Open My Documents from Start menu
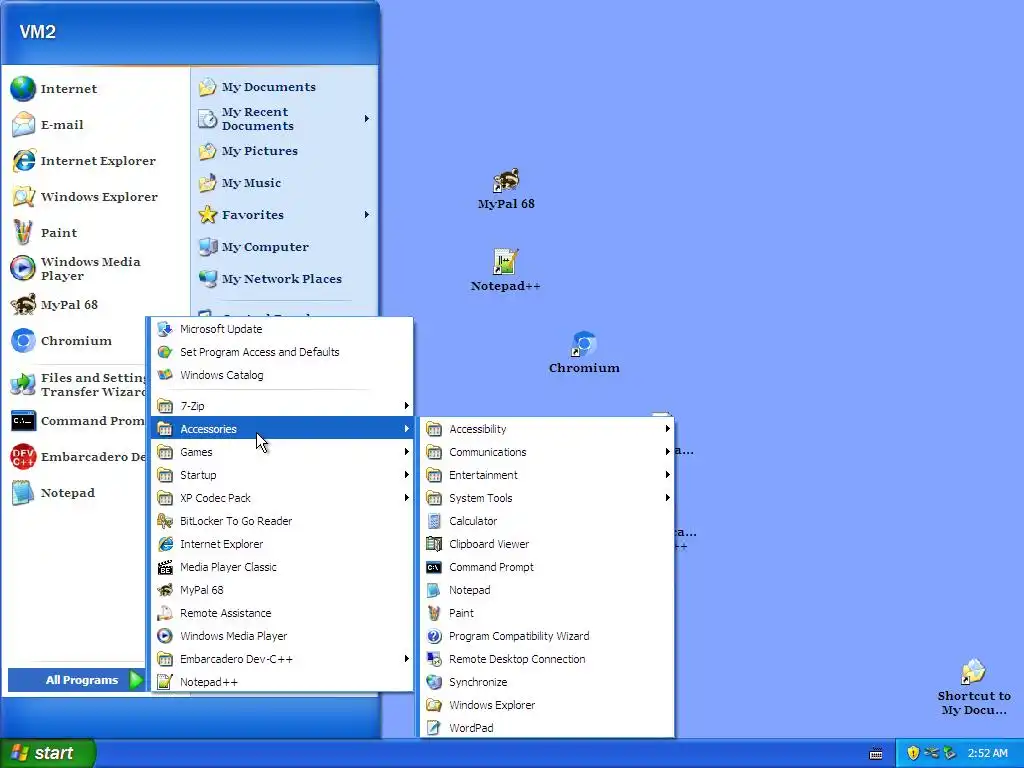Screen dimensions: 1024x768 pos(284,87)
